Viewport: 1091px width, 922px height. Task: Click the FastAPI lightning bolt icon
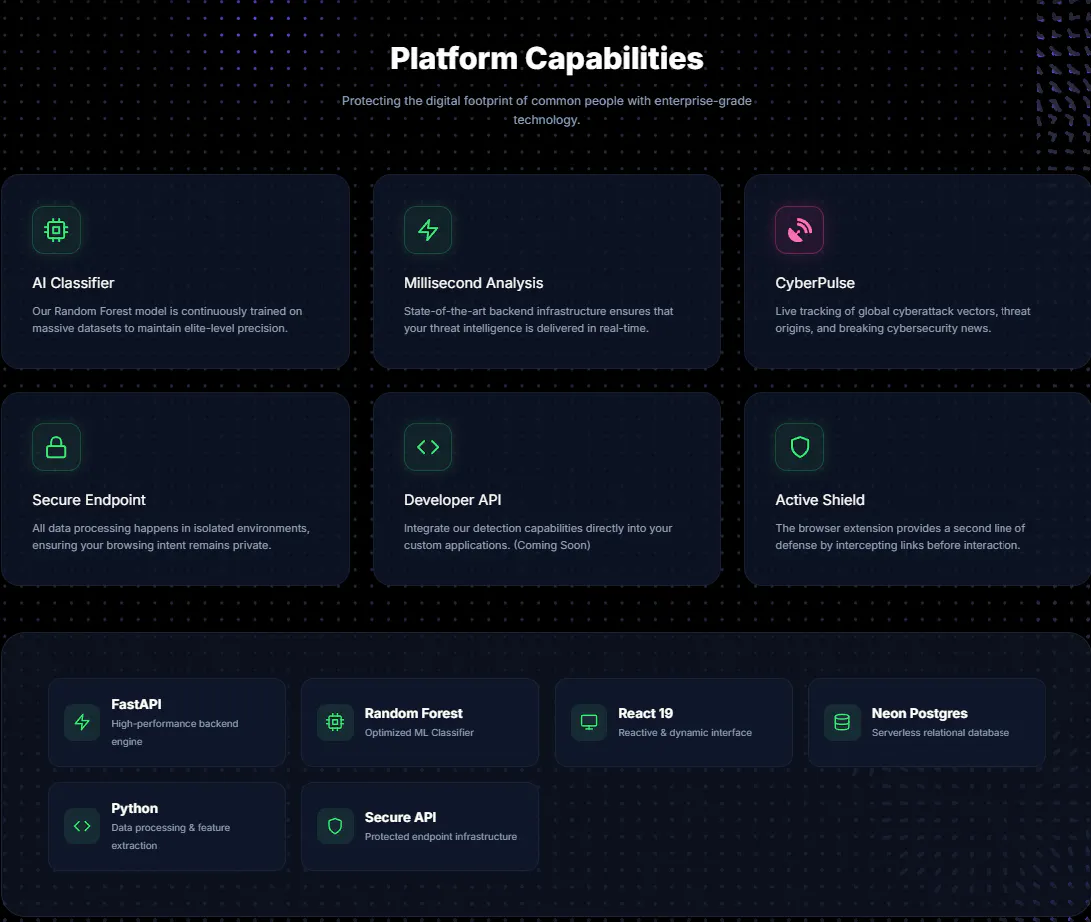pyautogui.click(x=82, y=722)
